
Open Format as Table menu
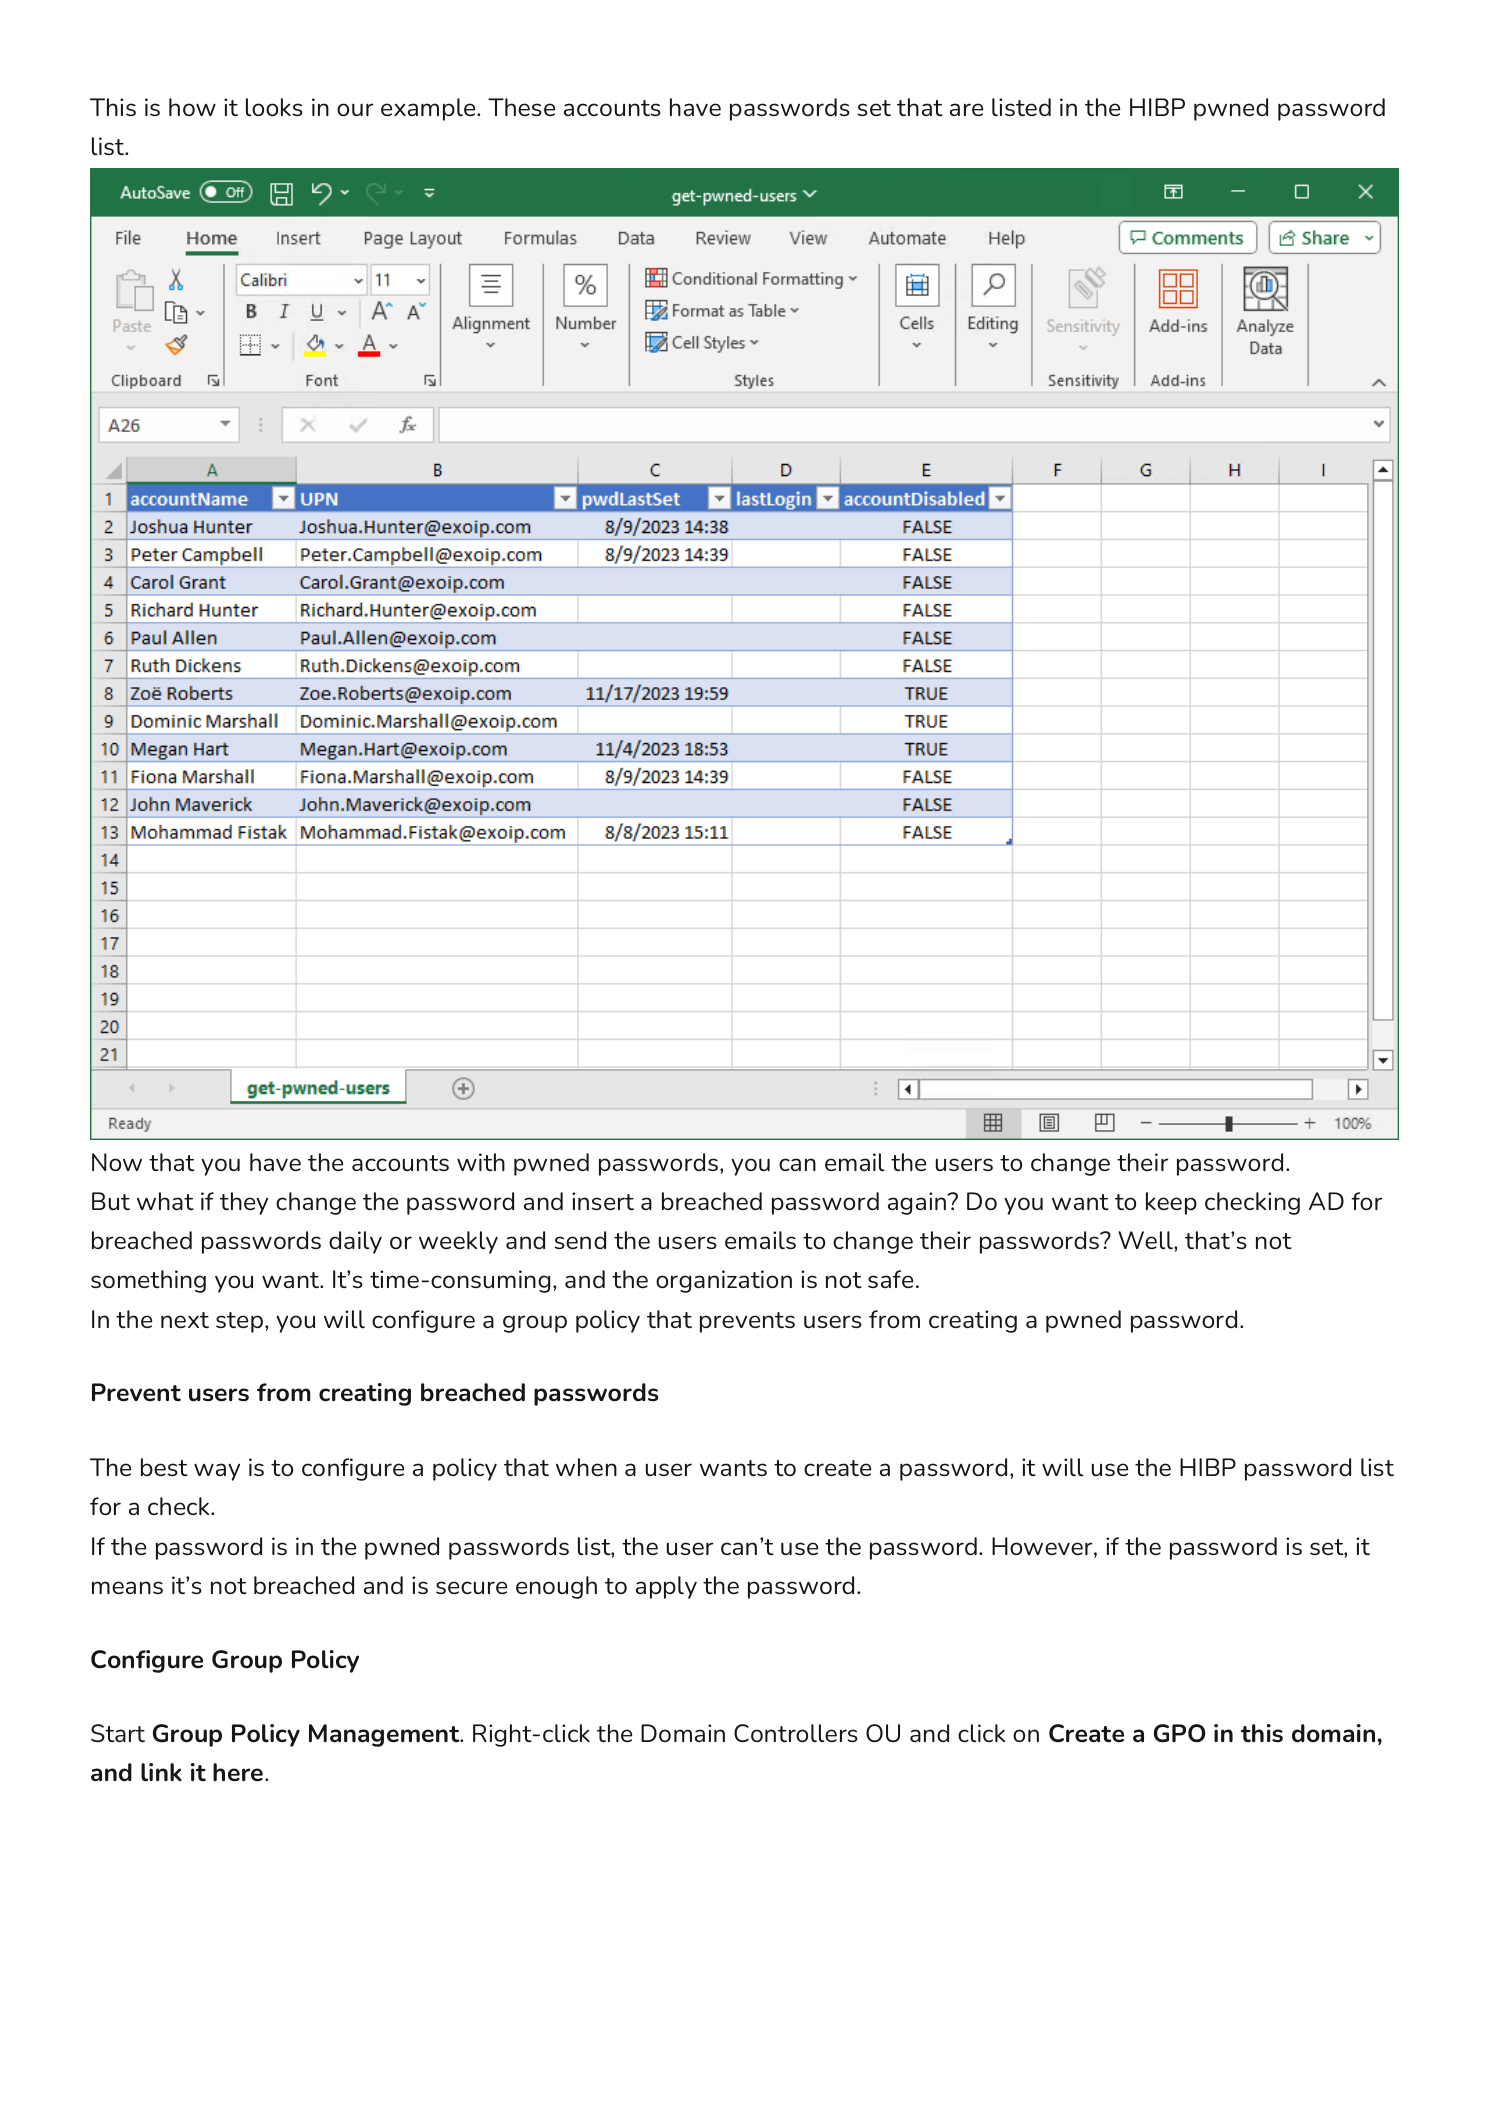pos(722,311)
